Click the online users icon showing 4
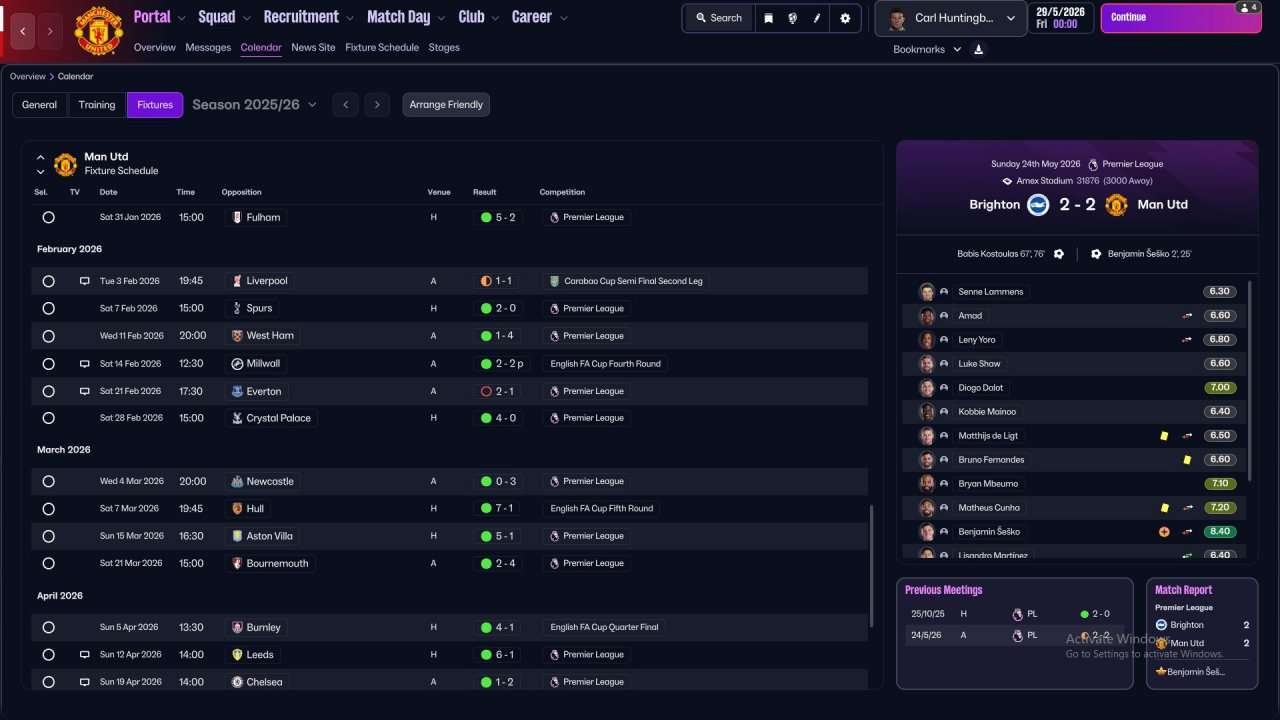The width and height of the screenshot is (1280, 720). [1247, 7]
